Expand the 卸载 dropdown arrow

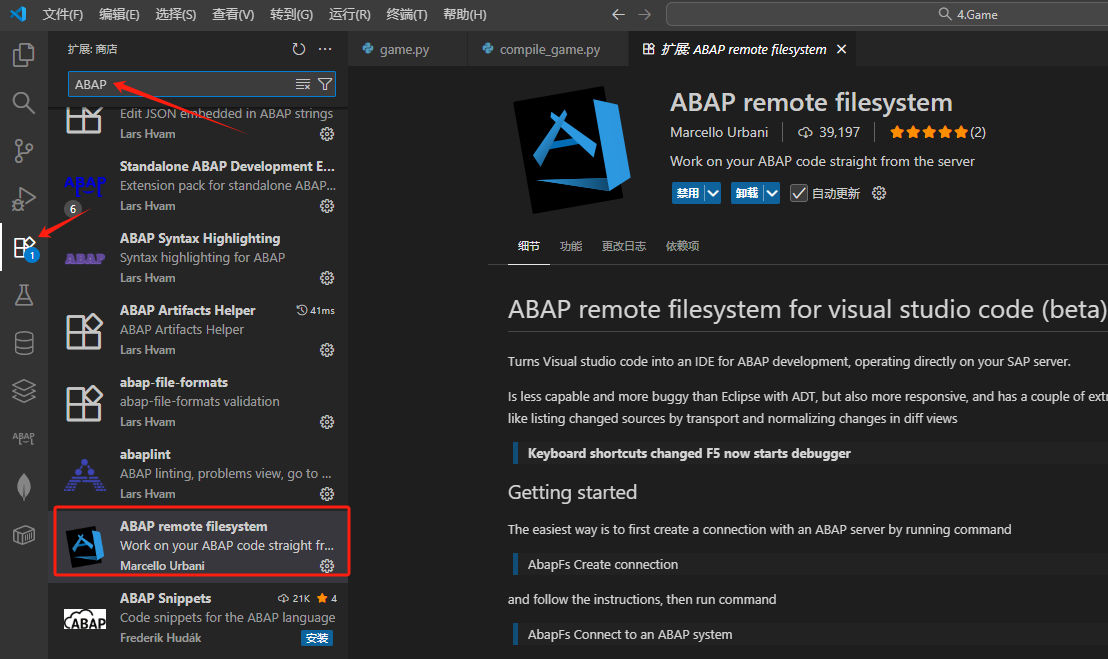coord(772,193)
